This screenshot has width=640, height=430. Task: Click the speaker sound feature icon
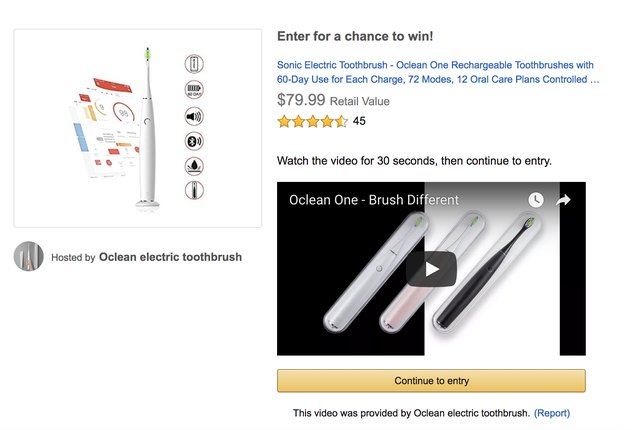(x=194, y=117)
